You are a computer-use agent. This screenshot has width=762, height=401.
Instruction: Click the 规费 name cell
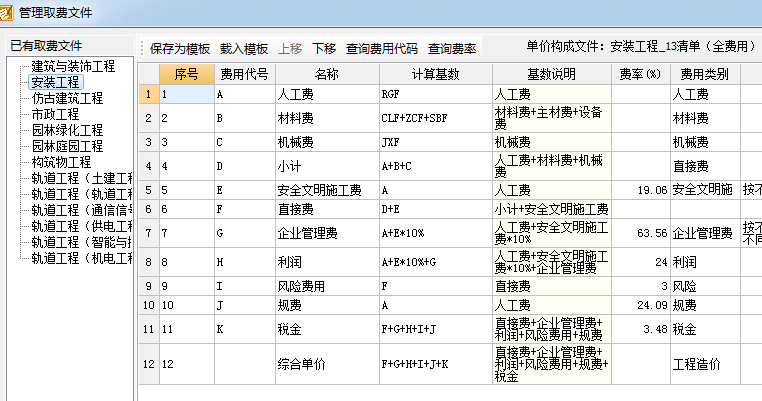click(327, 305)
